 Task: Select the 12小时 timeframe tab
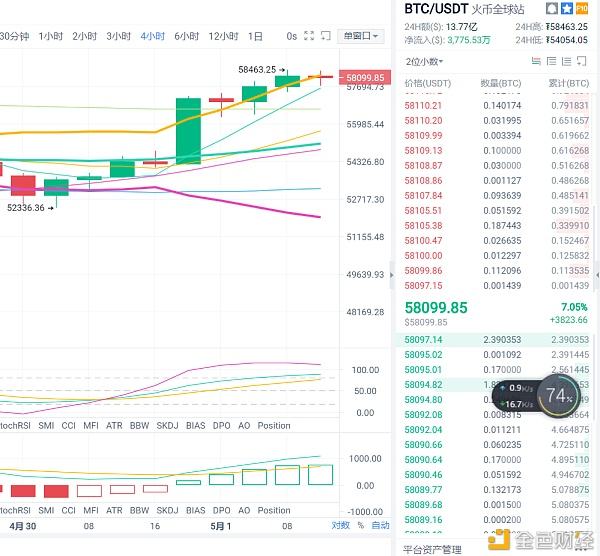(x=222, y=36)
